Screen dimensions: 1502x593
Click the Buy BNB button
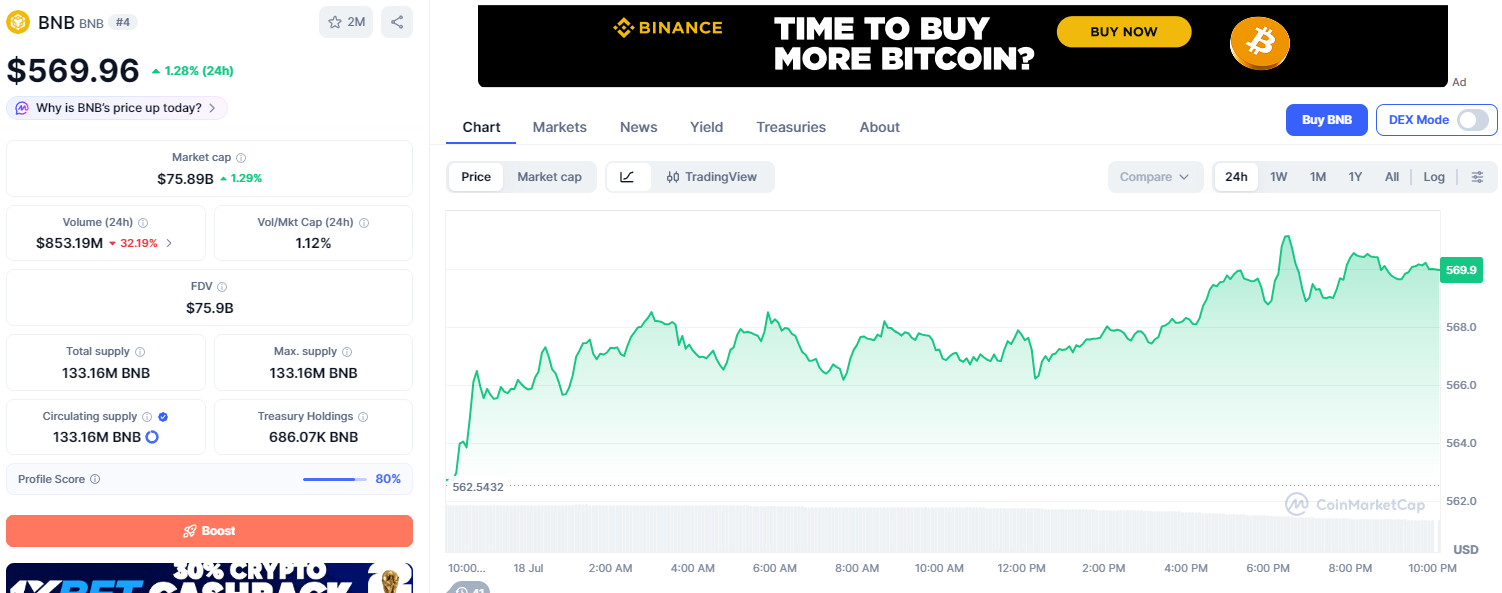1327,120
